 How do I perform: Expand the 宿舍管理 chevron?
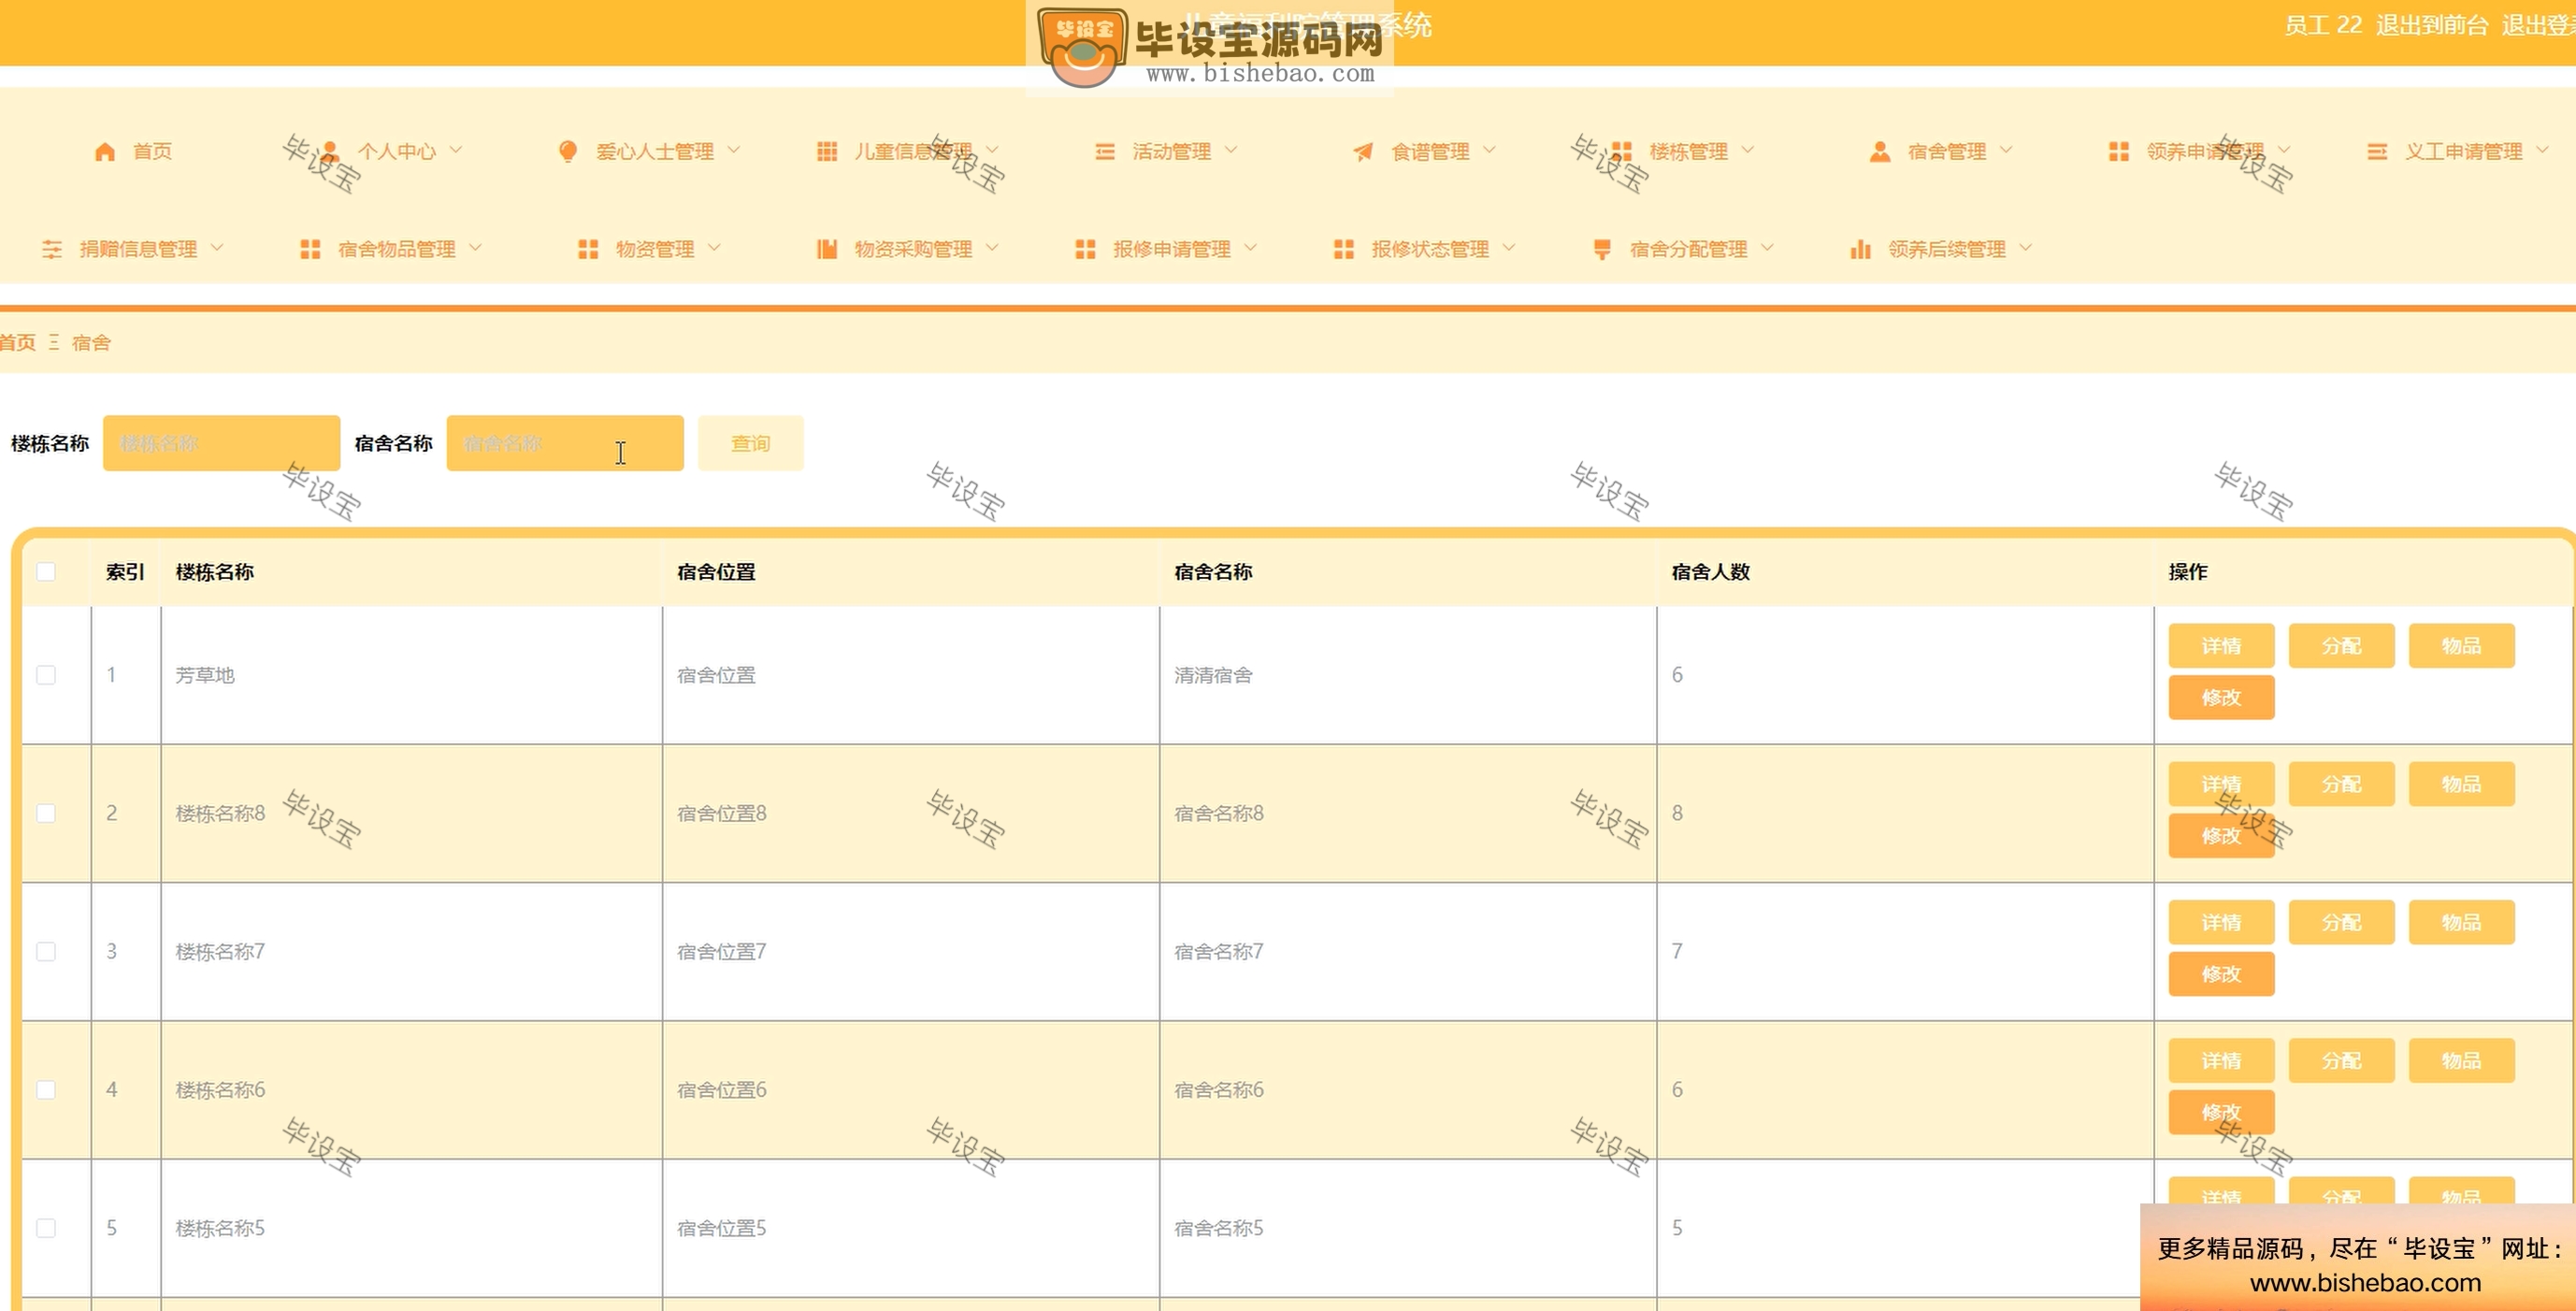[x=2006, y=150]
